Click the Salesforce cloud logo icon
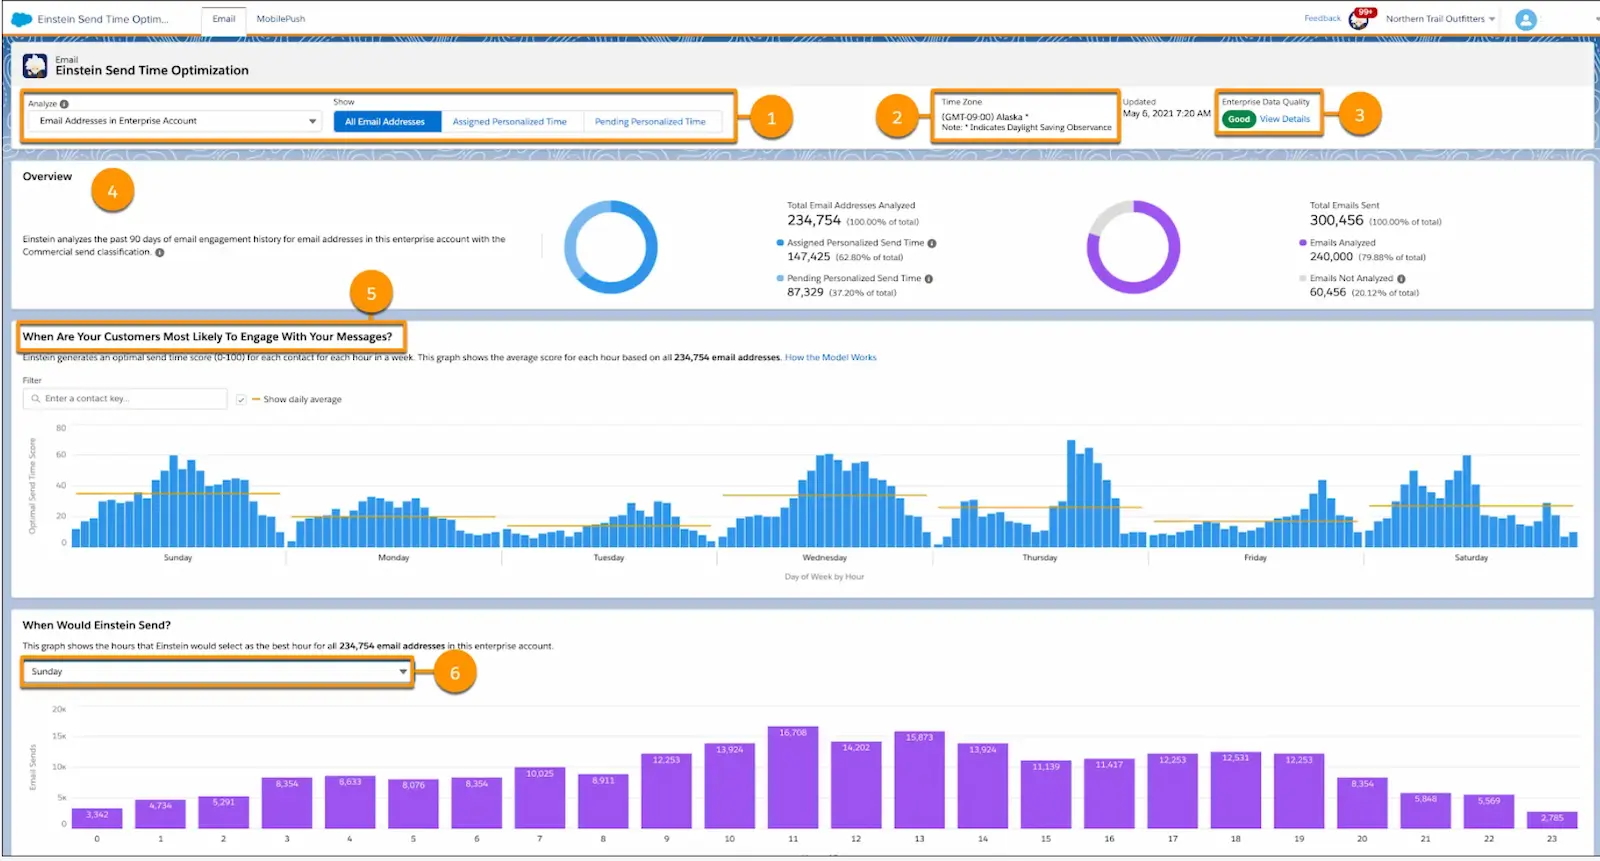Image resolution: width=1600 pixels, height=861 pixels. click(x=21, y=19)
